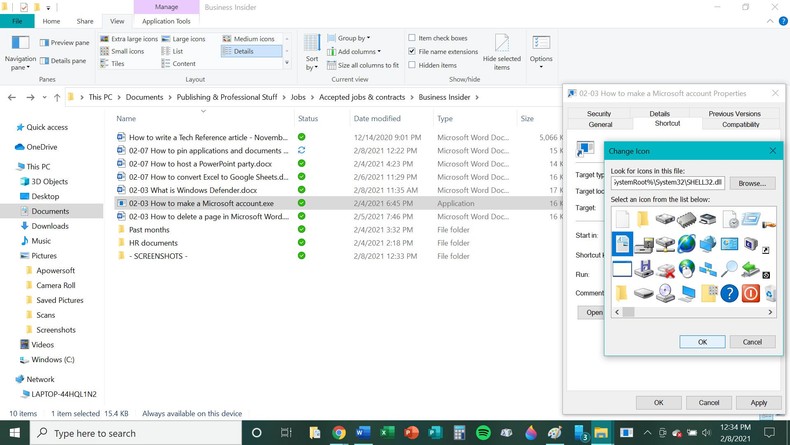
Task: Select the blue question mark help icon
Action: click(729, 293)
